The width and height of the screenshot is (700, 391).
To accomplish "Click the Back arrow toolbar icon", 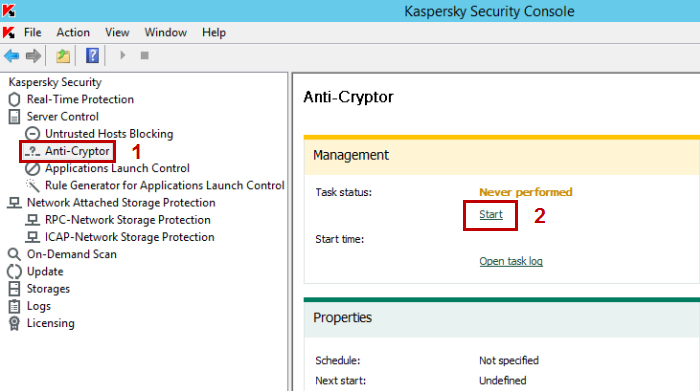I will pyautogui.click(x=12, y=56).
